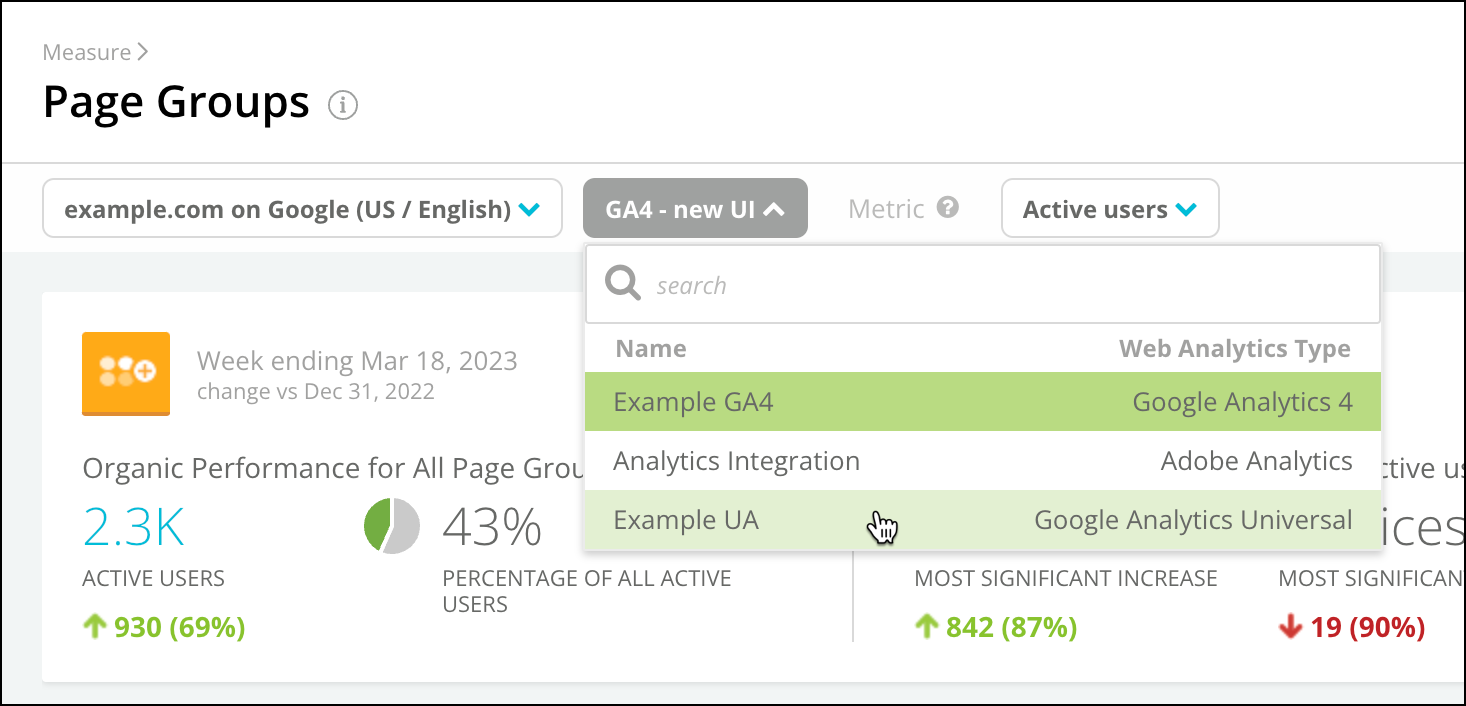
Task: Click the Web Analytics Type column header
Action: (1235, 349)
